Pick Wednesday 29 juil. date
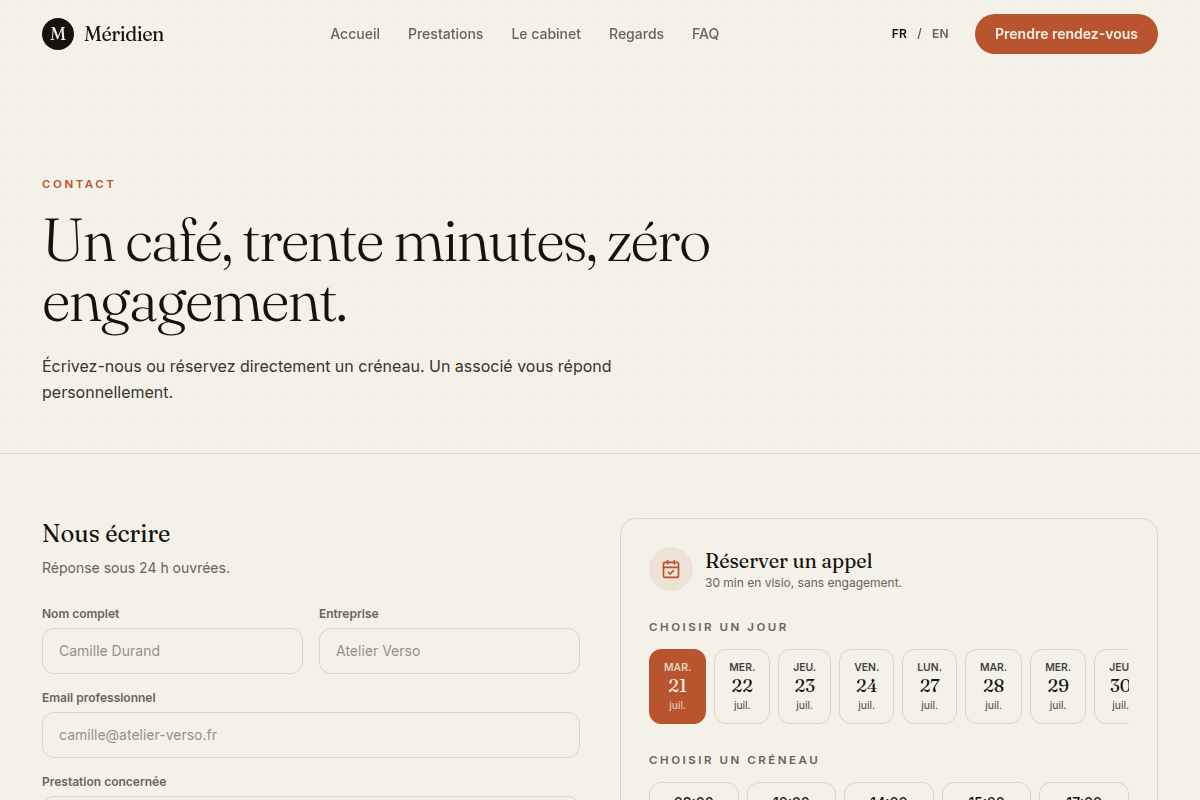This screenshot has width=1200, height=800. tap(1058, 686)
